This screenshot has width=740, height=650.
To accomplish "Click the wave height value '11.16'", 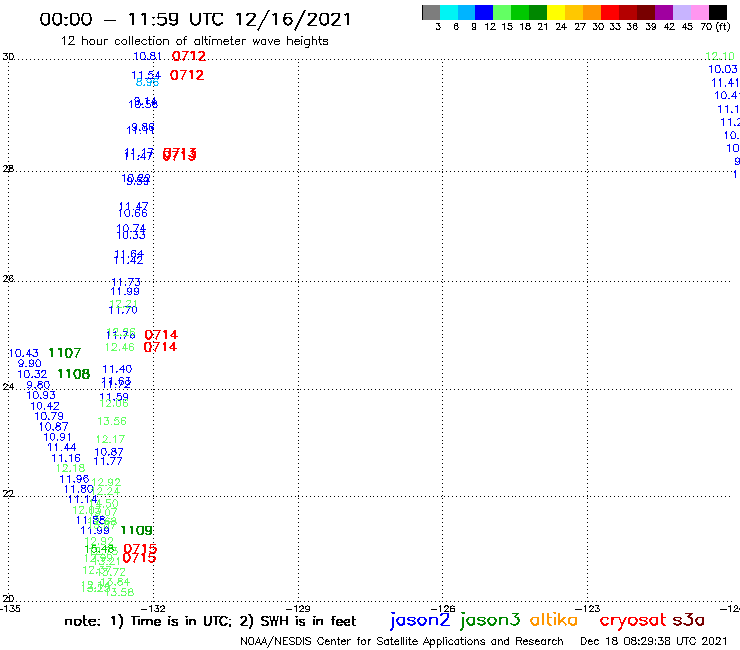I will 66,458.
